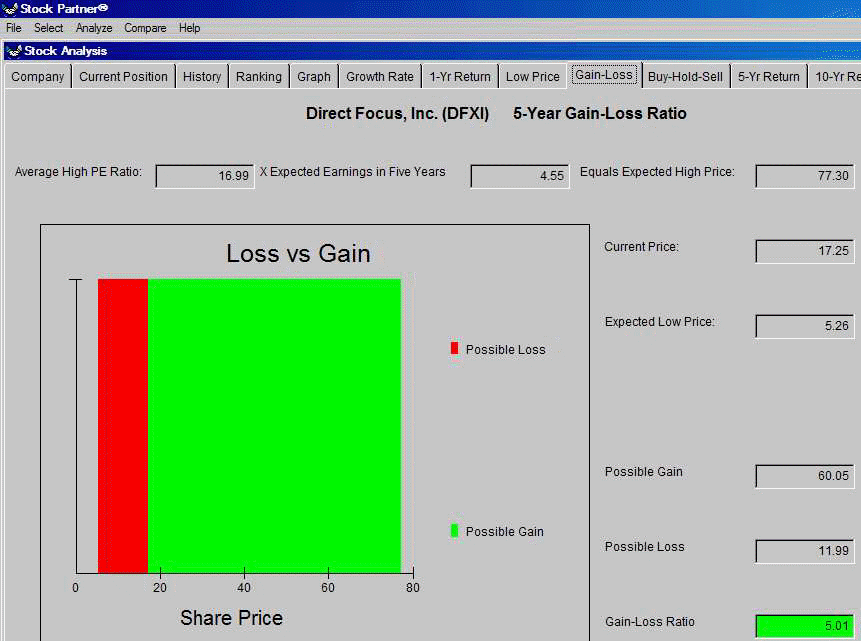This screenshot has height=641, width=861.
Task: Open the Select menu
Action: (48, 28)
